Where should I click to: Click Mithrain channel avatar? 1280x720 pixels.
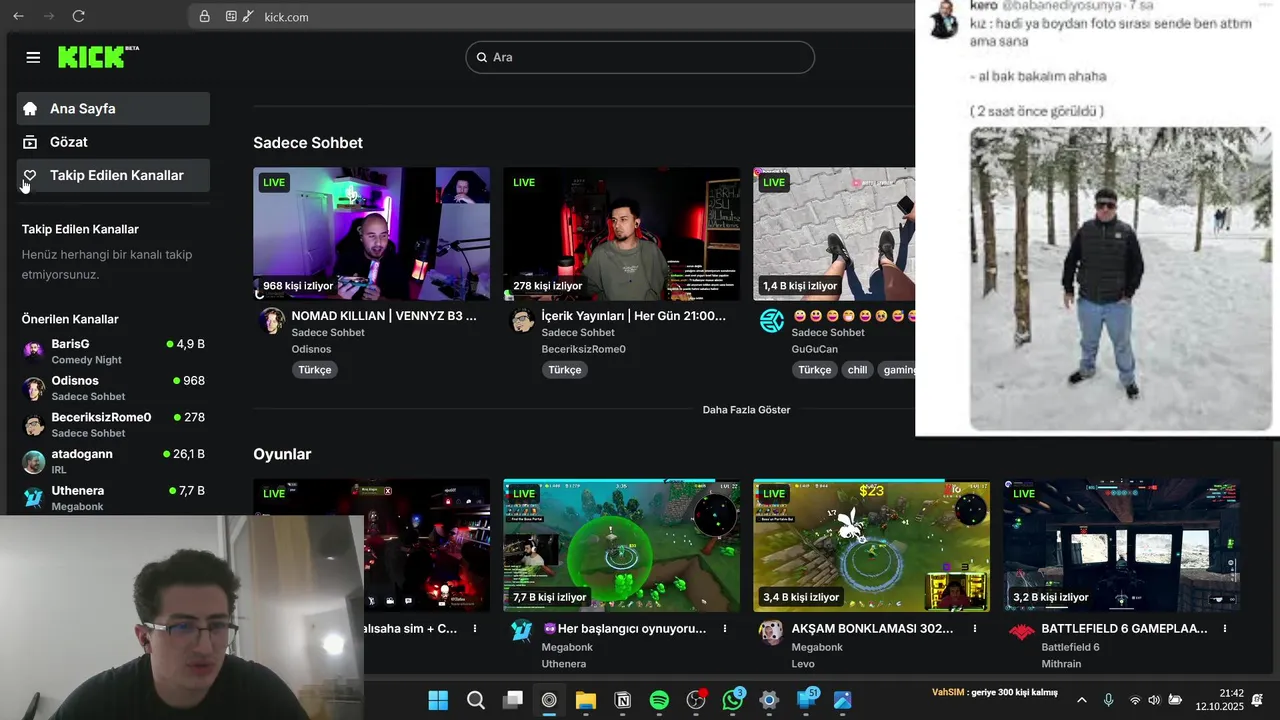pyautogui.click(x=1021, y=632)
